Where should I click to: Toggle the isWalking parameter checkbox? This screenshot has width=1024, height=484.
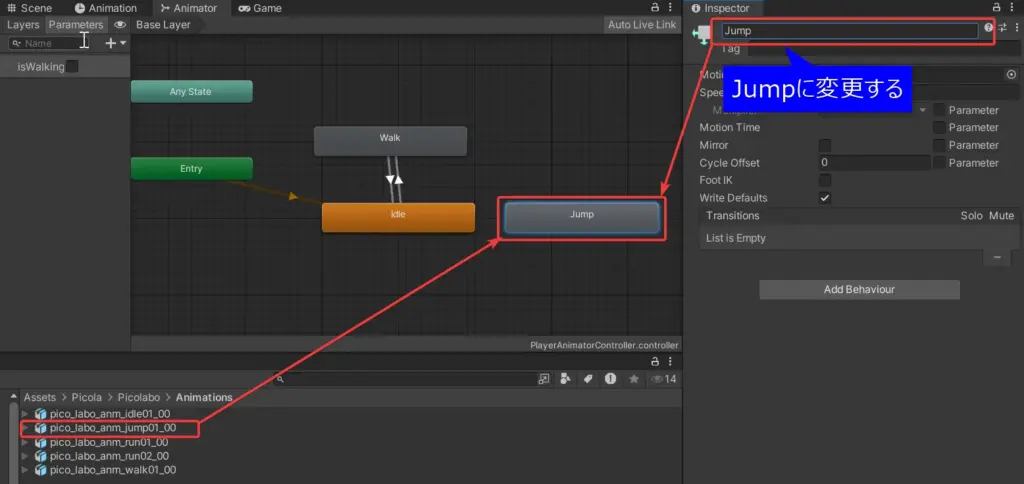[72, 67]
